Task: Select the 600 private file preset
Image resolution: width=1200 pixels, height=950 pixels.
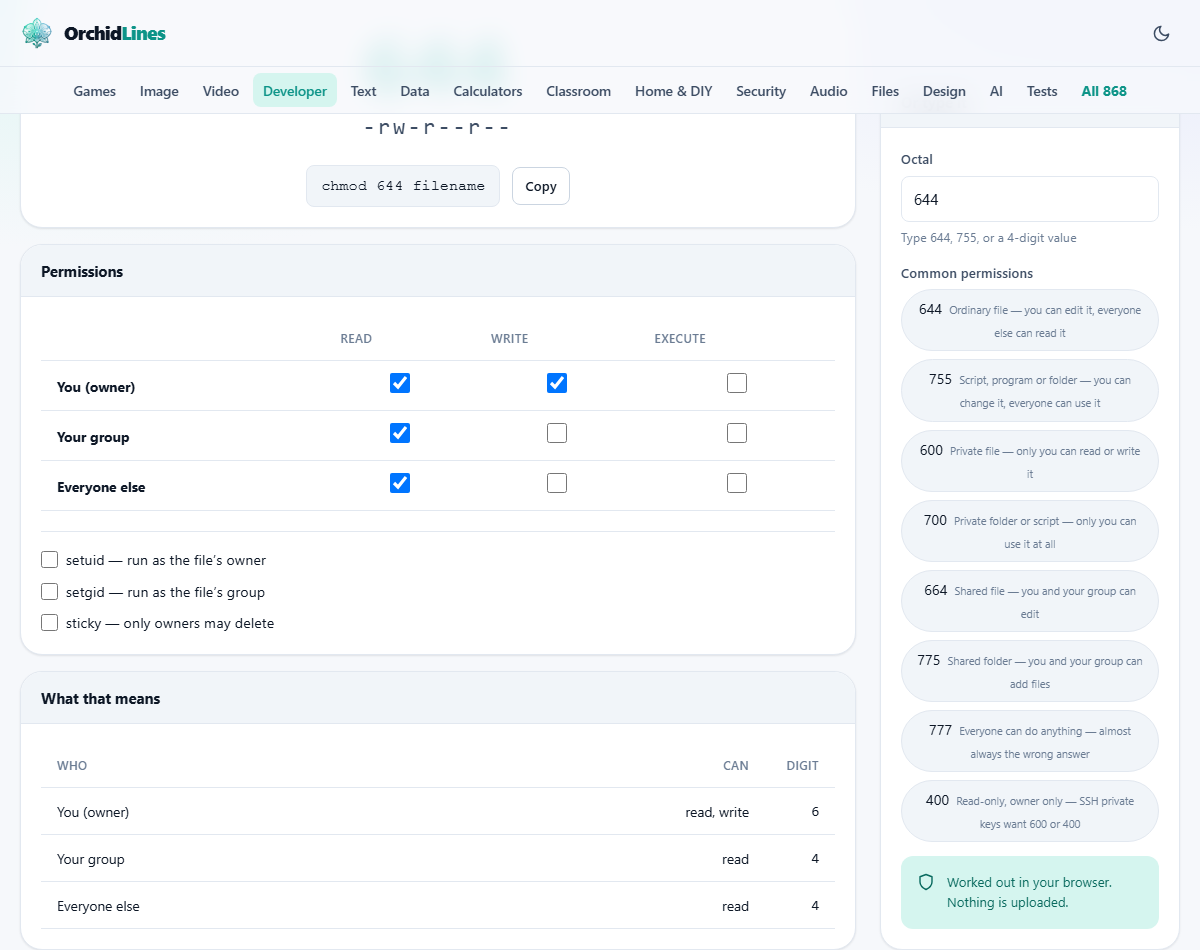Action: tap(1030, 461)
